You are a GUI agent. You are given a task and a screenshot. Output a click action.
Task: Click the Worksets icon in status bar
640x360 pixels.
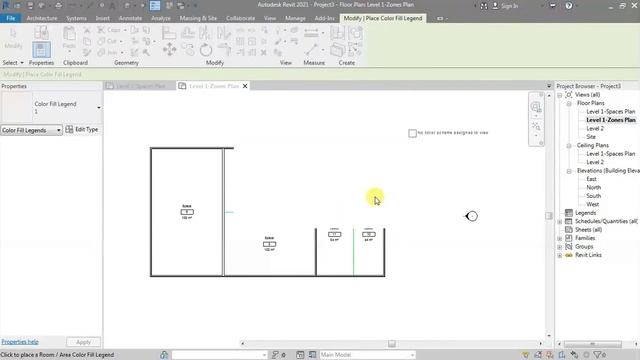pos(164,355)
